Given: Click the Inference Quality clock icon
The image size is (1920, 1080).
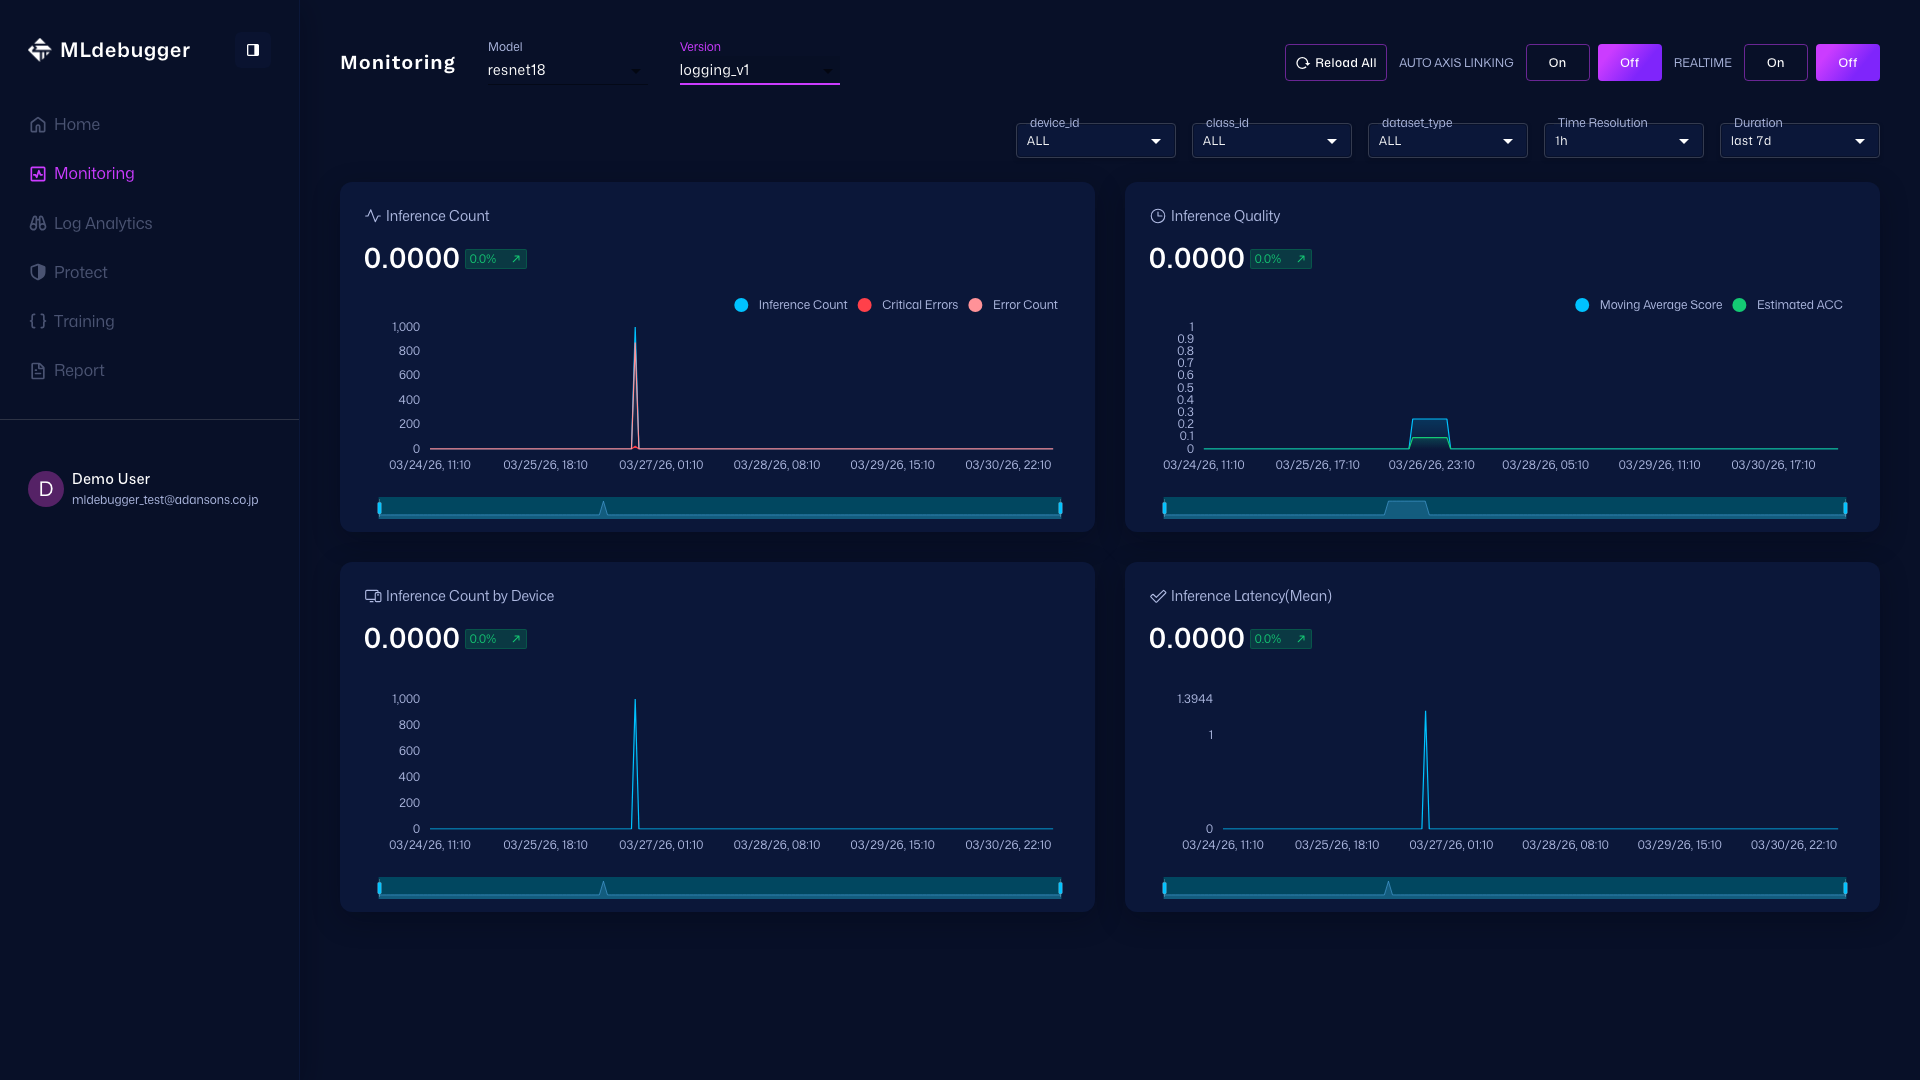Looking at the screenshot, I should [1158, 215].
